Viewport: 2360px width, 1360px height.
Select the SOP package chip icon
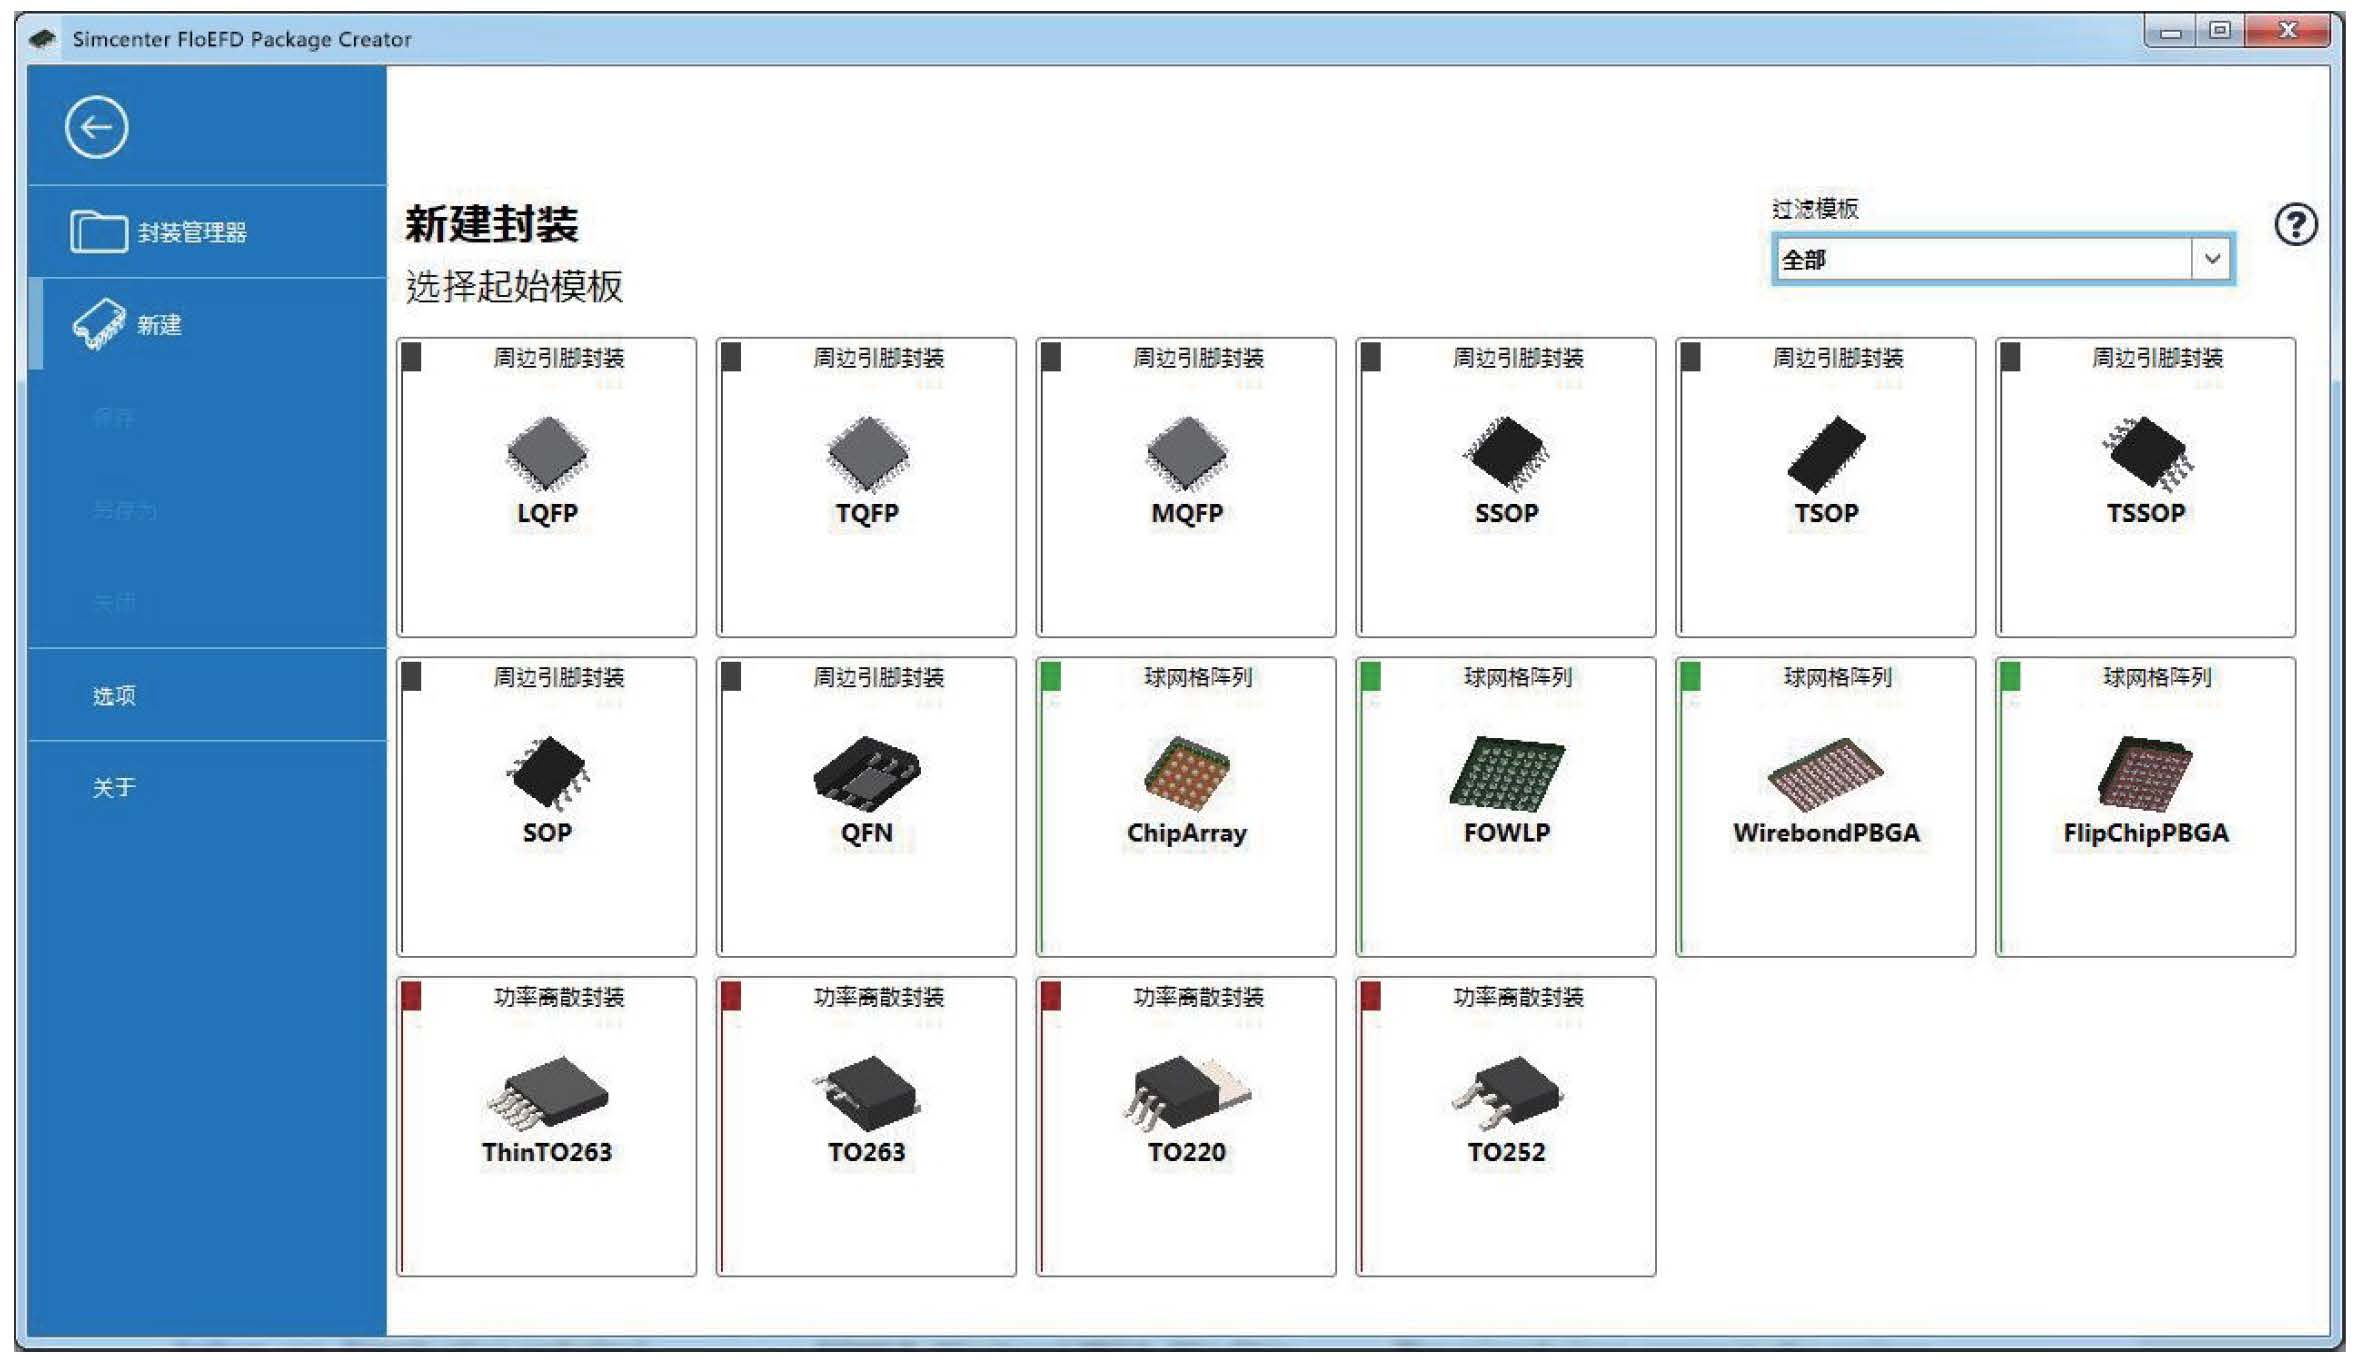[547, 772]
